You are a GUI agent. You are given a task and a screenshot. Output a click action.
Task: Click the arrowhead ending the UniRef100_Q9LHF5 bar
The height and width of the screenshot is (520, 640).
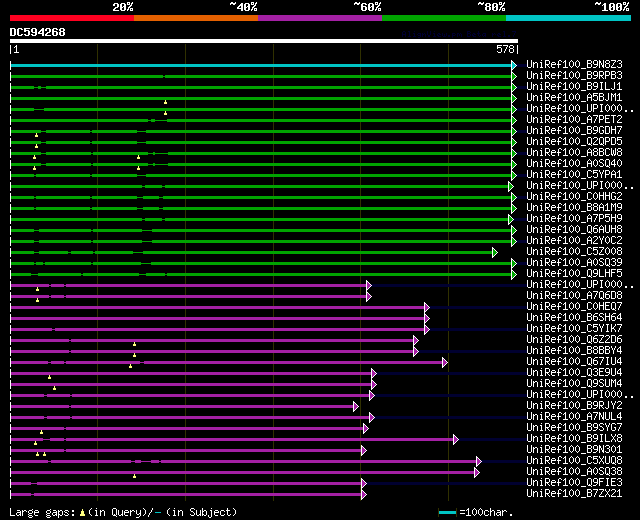click(514, 274)
